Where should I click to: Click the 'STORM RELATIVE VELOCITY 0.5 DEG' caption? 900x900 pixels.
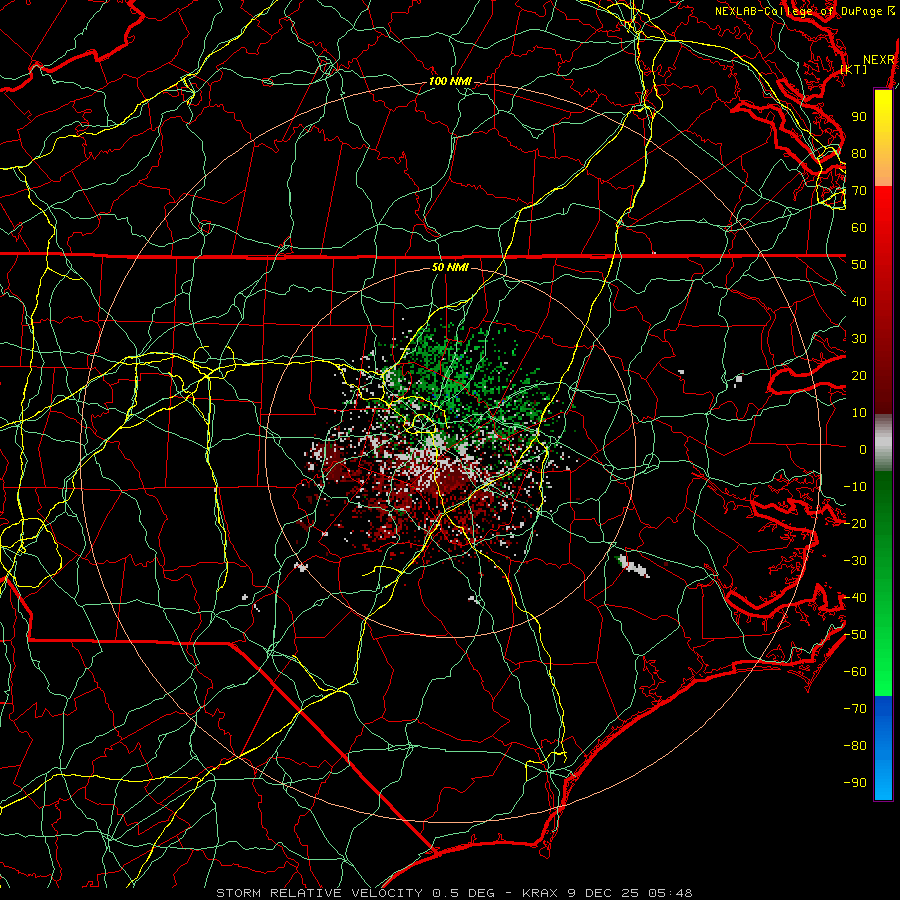point(355,893)
